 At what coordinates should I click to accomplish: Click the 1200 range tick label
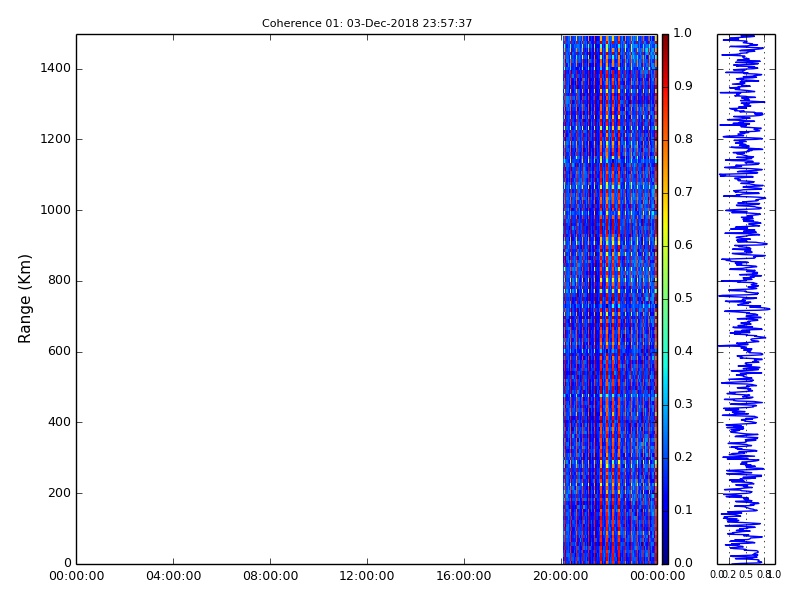56,139
